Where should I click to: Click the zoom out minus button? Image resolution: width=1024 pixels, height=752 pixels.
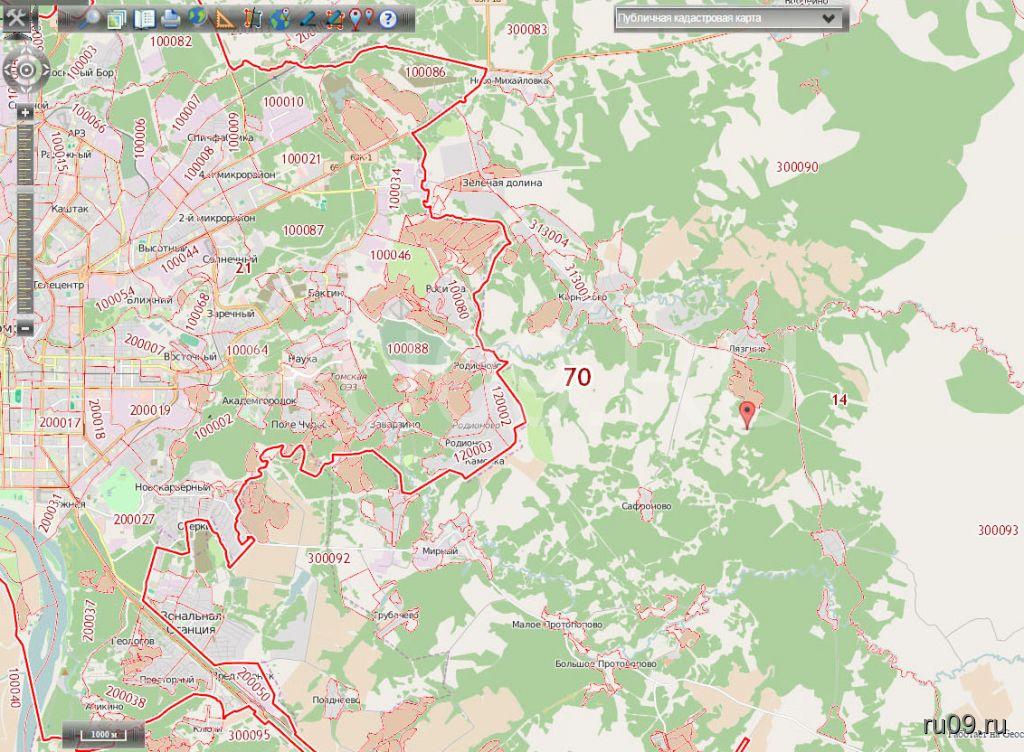[25, 327]
